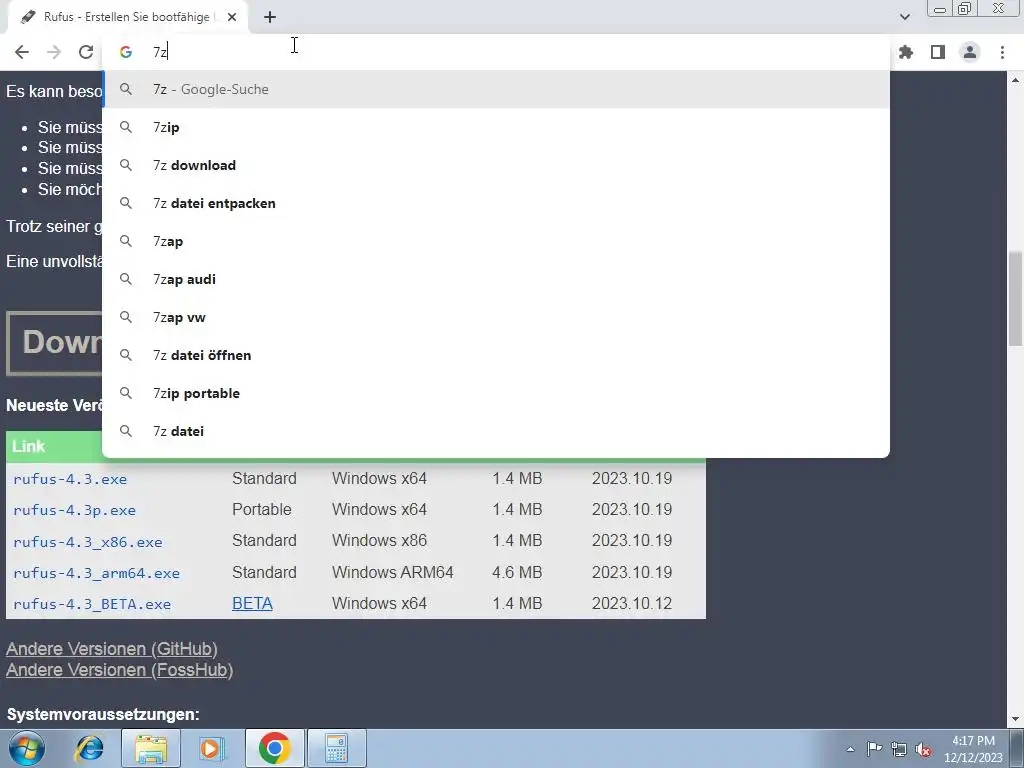Download rufus-4.3p.exe portable version

74,510
